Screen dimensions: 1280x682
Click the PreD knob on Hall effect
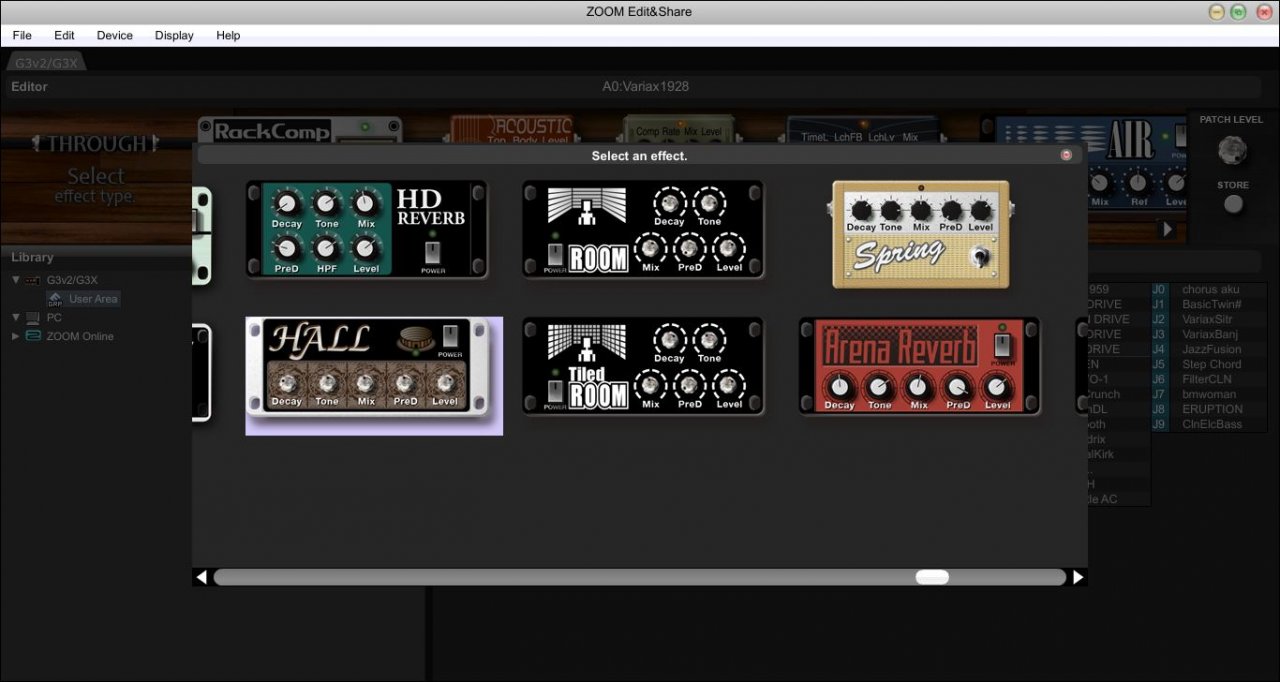click(405, 381)
